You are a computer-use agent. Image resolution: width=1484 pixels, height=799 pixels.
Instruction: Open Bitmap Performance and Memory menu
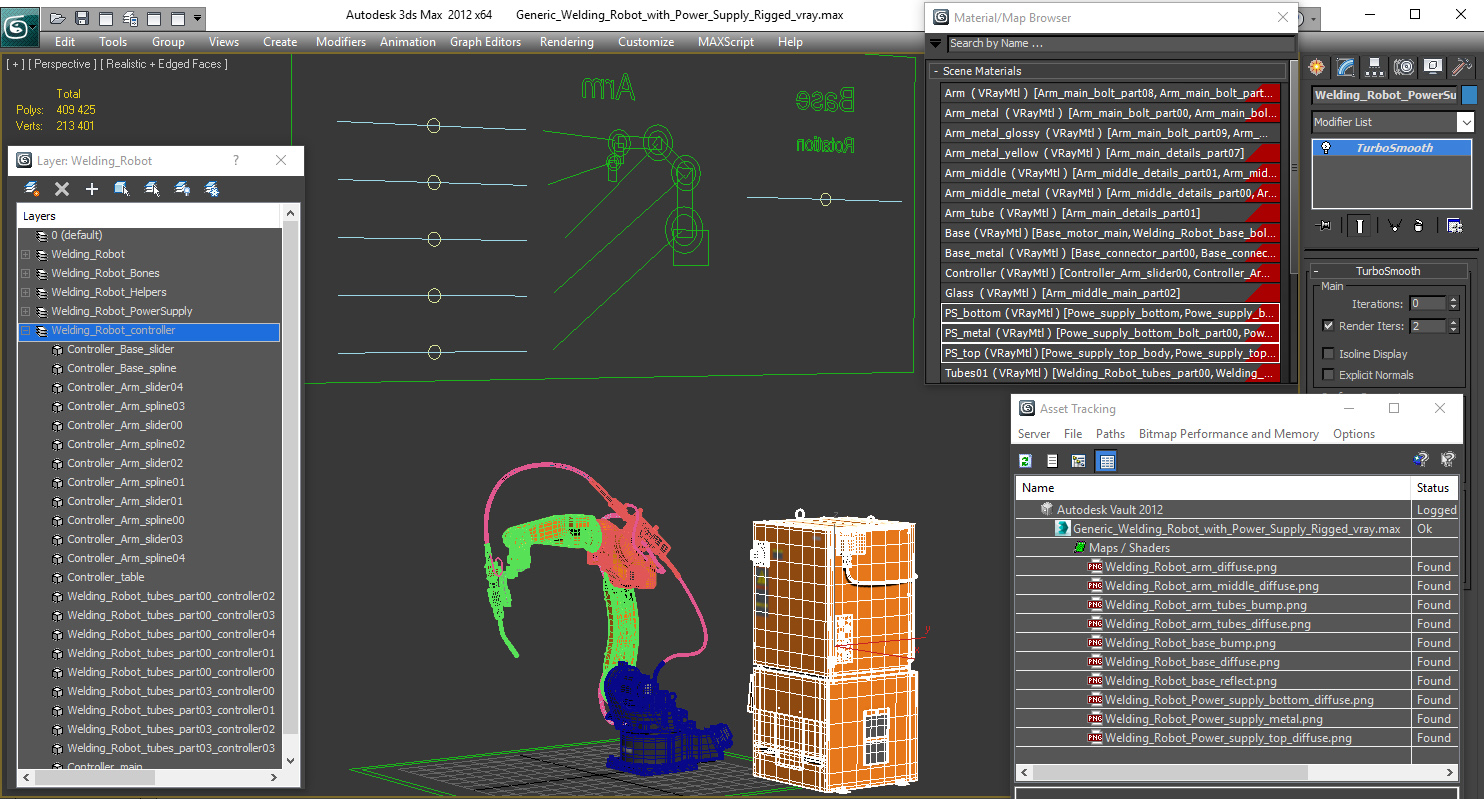[1229, 434]
